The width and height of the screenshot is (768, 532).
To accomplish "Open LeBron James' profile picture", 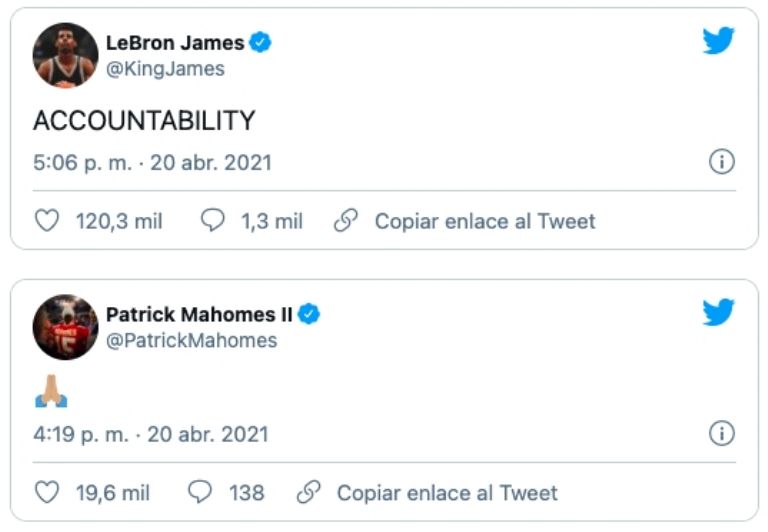I will (x=65, y=55).
